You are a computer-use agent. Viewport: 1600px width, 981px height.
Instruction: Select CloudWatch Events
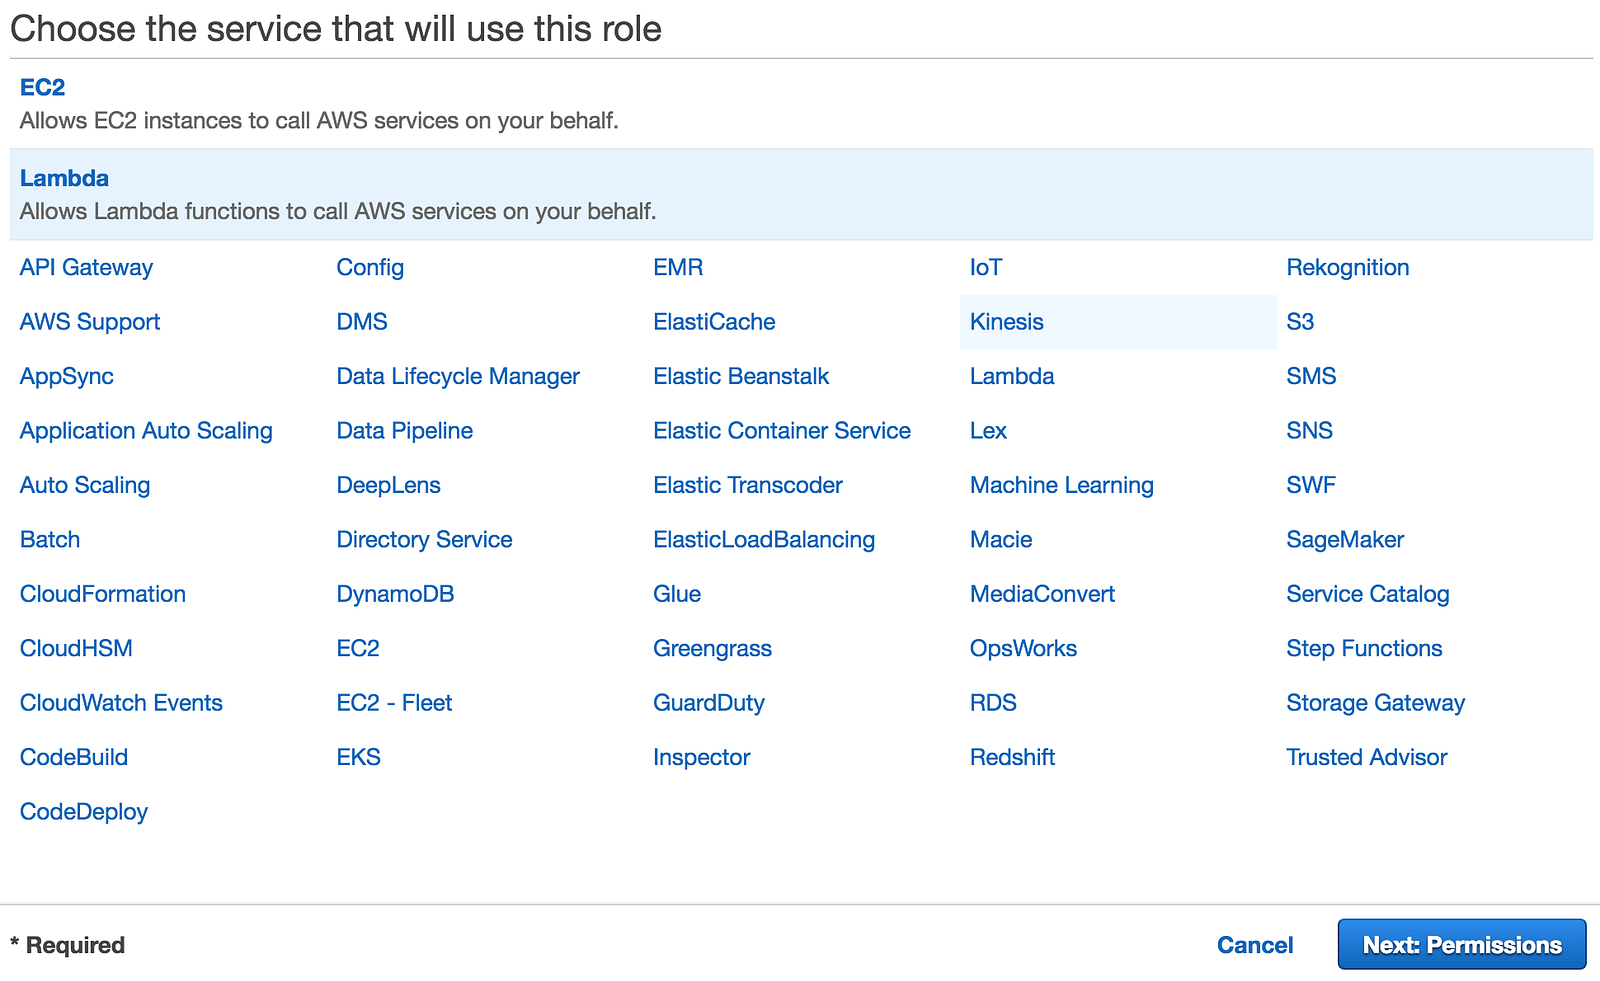121,703
